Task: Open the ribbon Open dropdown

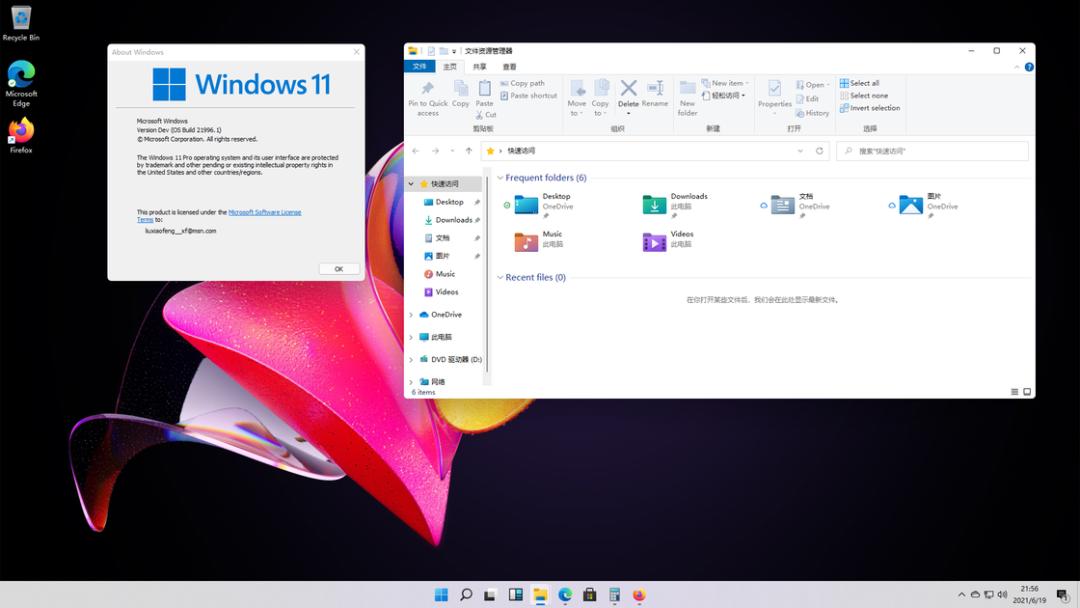Action: [813, 85]
